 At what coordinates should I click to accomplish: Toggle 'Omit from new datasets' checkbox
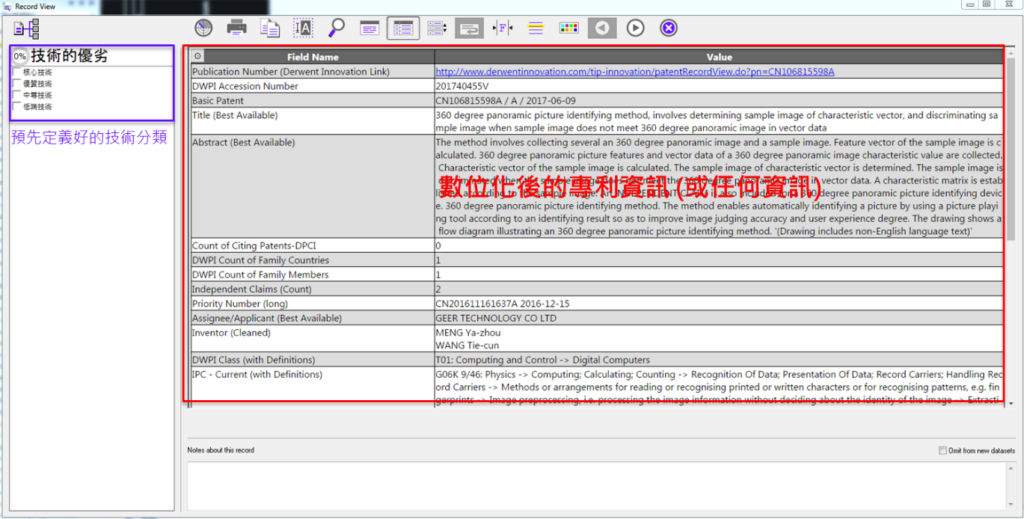tap(944, 450)
